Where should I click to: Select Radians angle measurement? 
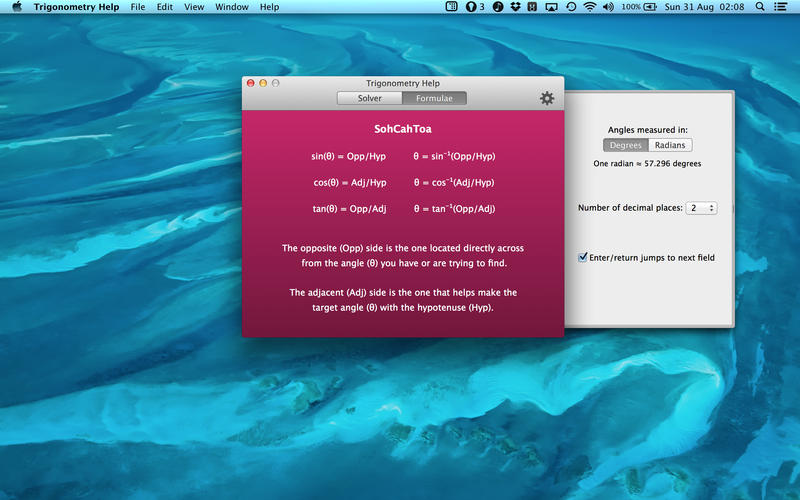670,145
